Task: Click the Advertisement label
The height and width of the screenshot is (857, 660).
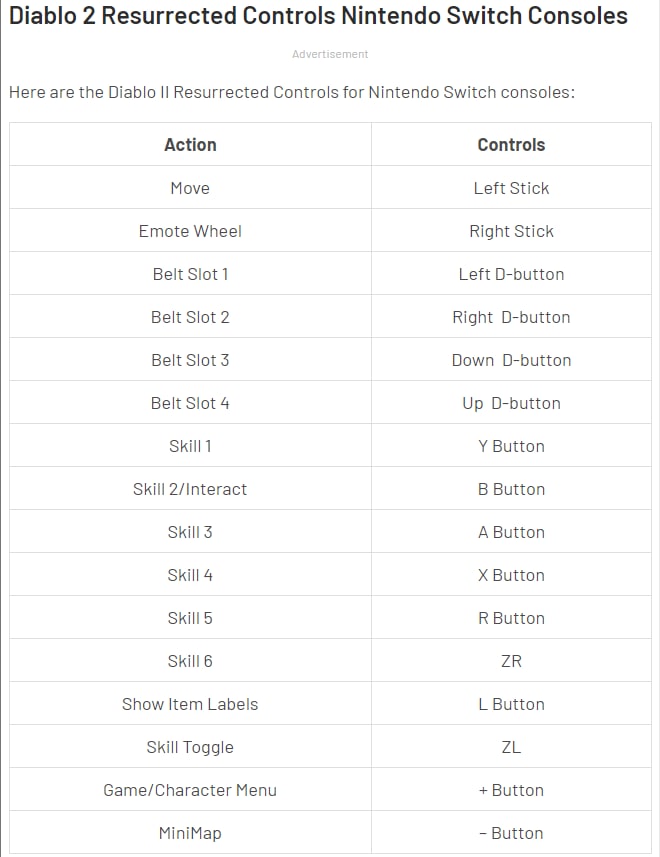Action: pos(330,54)
